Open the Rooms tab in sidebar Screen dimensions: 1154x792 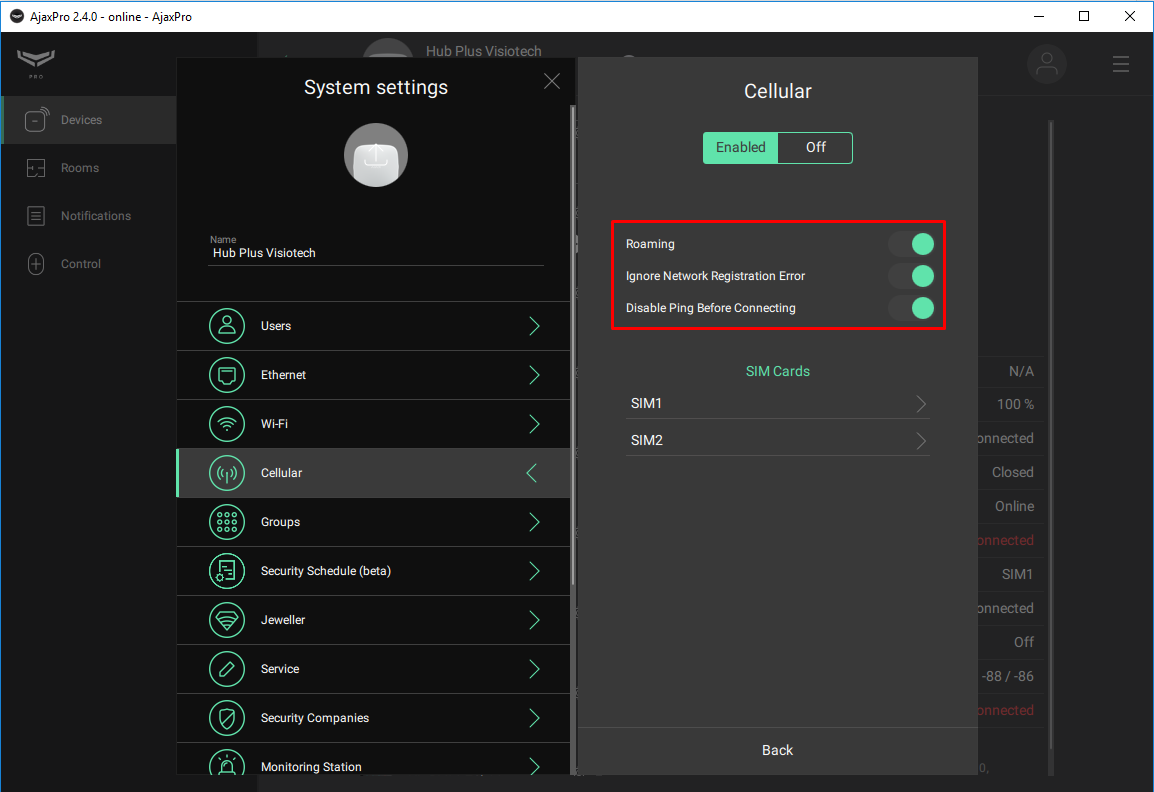pyautogui.click(x=79, y=168)
